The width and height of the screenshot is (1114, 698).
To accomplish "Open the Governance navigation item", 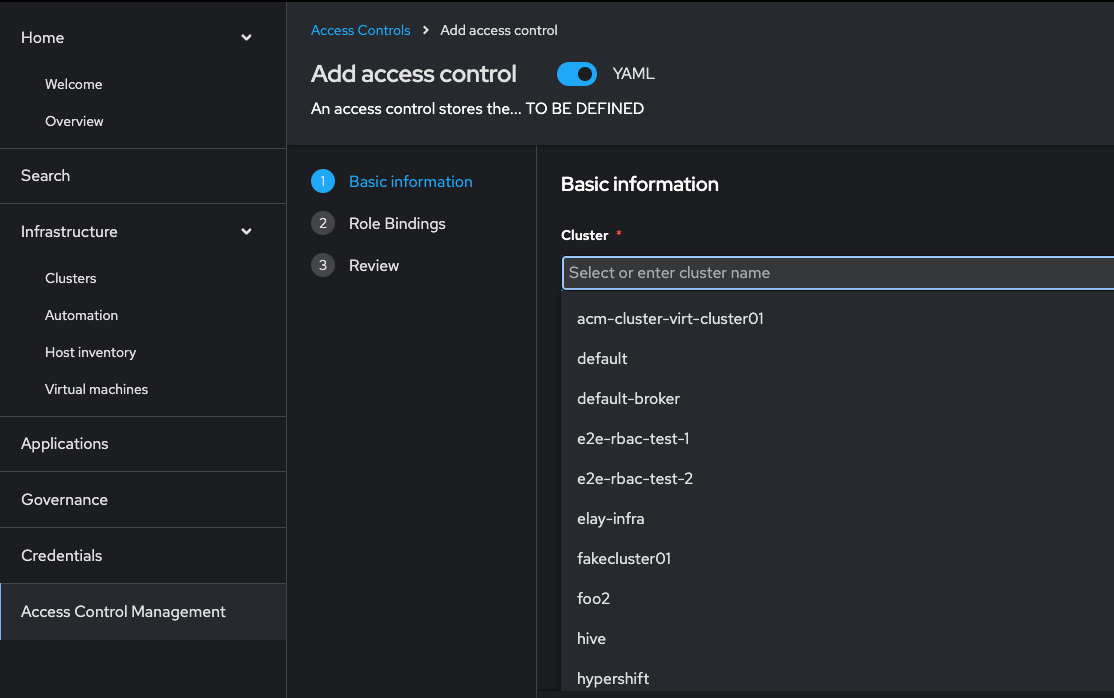I will coord(64,500).
